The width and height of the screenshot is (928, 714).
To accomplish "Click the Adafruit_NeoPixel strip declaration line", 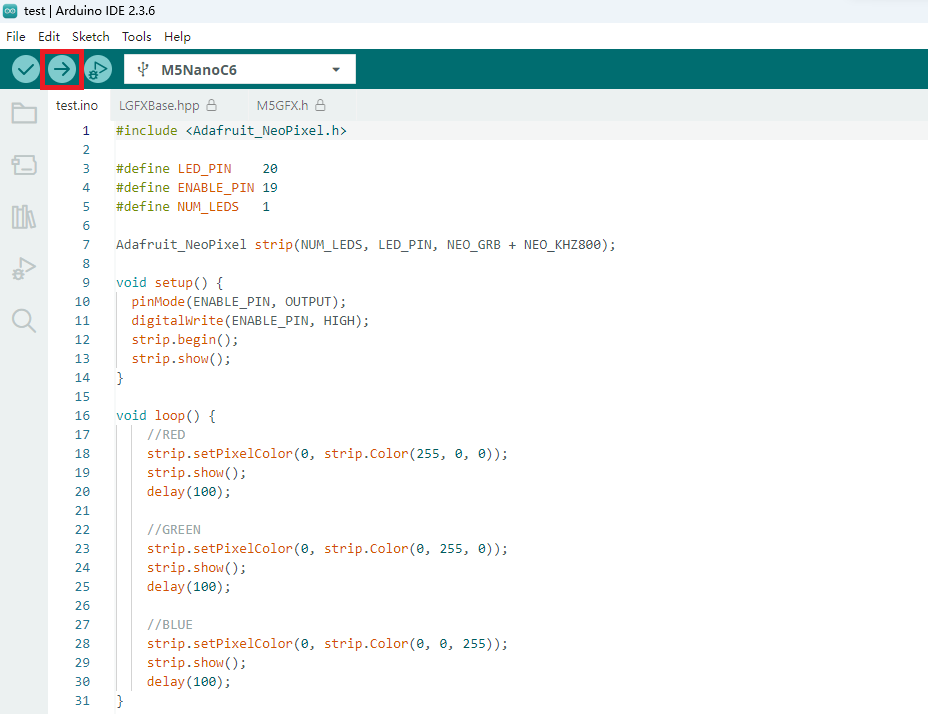I will 366,245.
